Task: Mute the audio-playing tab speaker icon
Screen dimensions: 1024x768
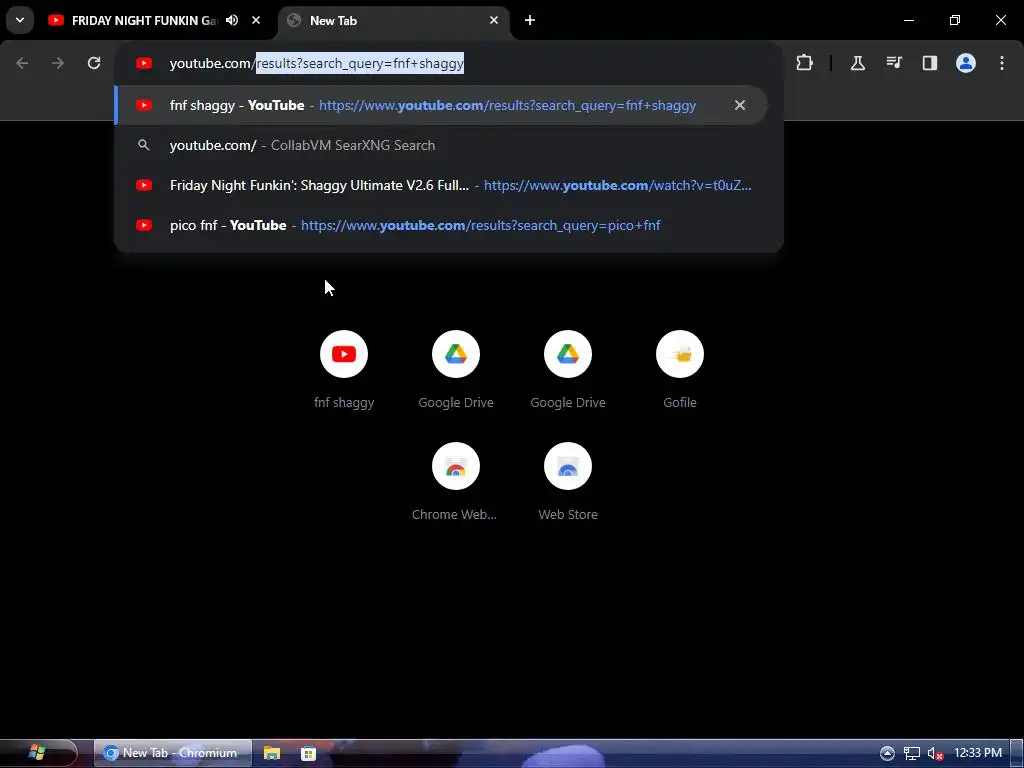Action: pyautogui.click(x=232, y=20)
